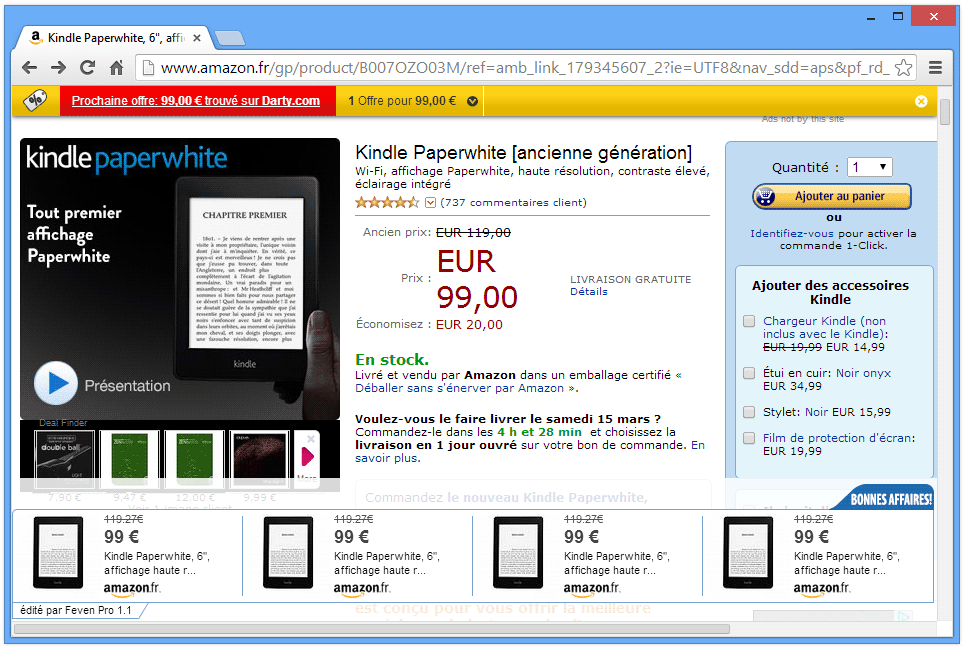This screenshot has width=965, height=648.
Task: Close the yellow offer bar
Action: point(921,102)
